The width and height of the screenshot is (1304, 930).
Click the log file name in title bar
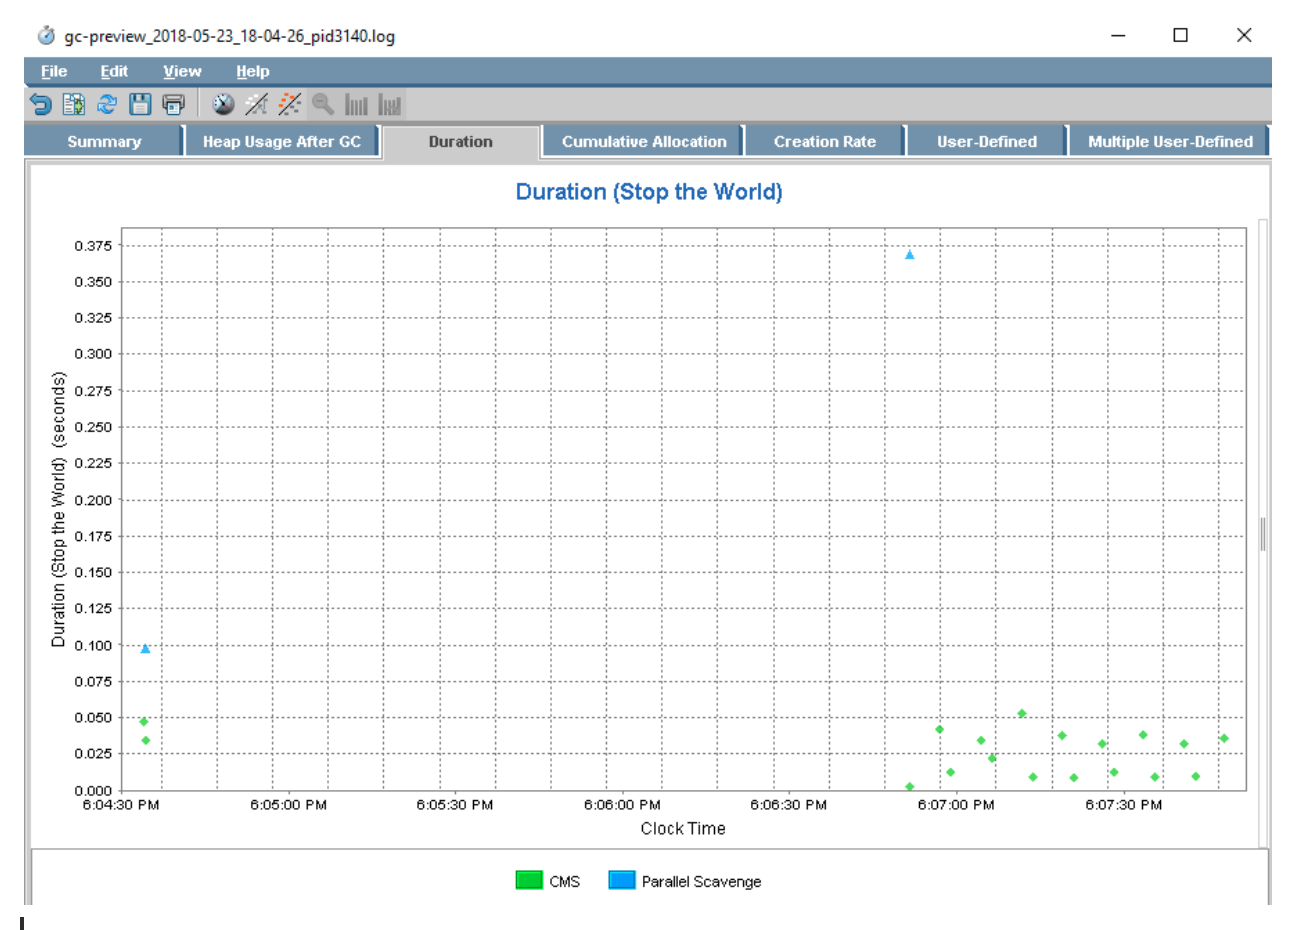pyautogui.click(x=229, y=36)
